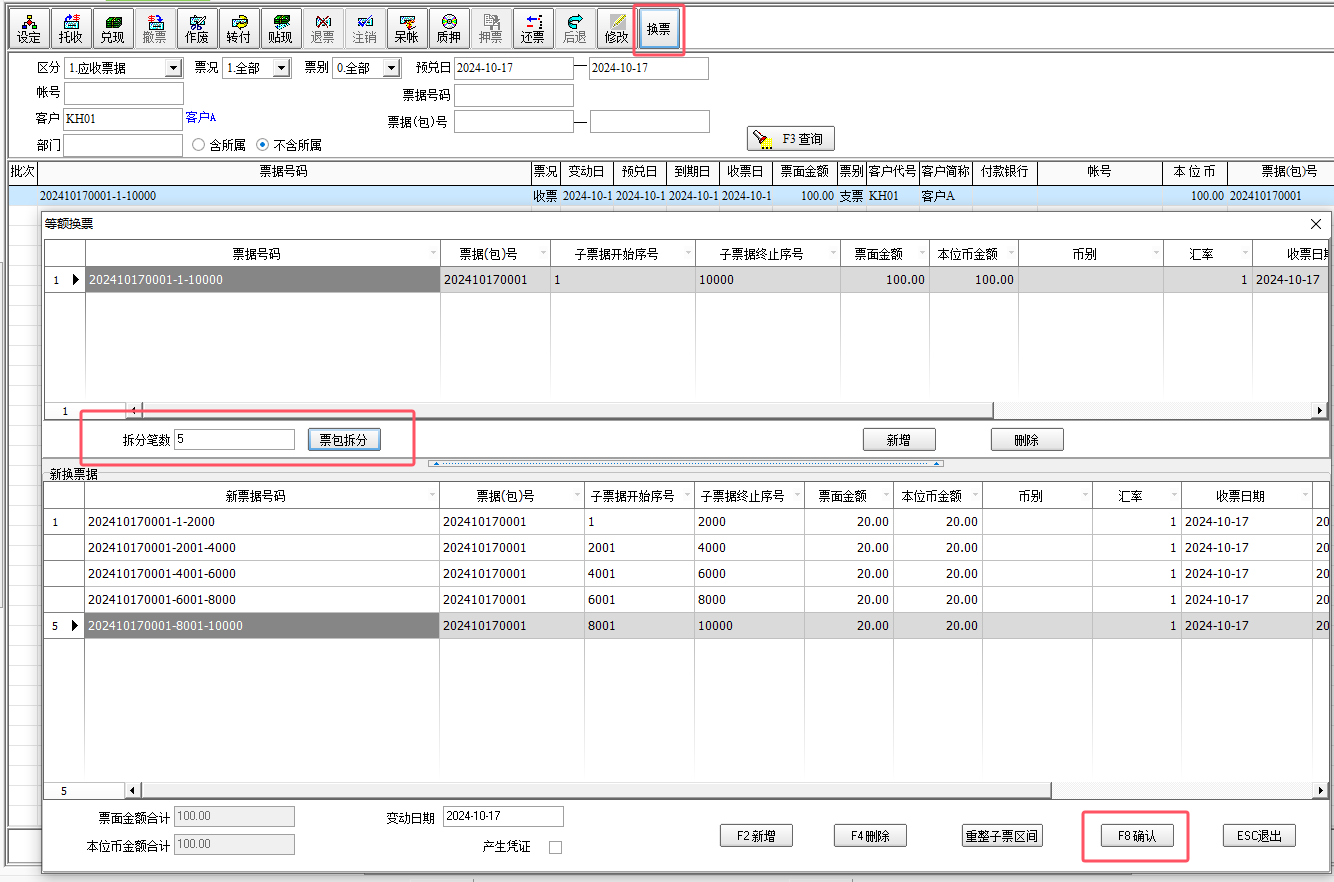
Task: Click the 还票 toolbar icon
Action: [532, 28]
